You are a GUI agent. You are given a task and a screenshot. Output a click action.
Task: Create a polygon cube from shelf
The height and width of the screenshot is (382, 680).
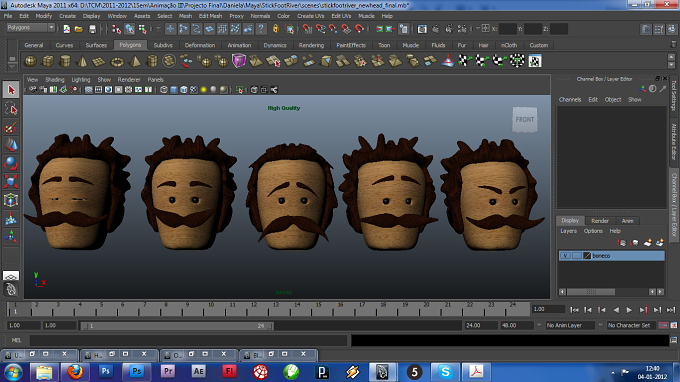[48, 61]
